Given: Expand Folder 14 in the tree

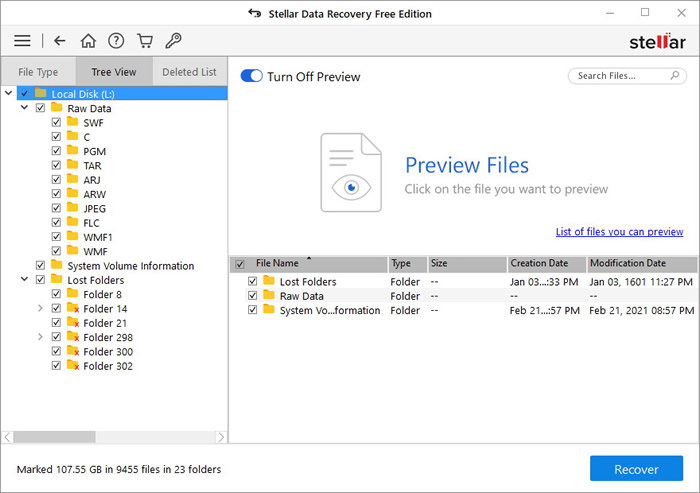Looking at the screenshot, I should point(40,309).
